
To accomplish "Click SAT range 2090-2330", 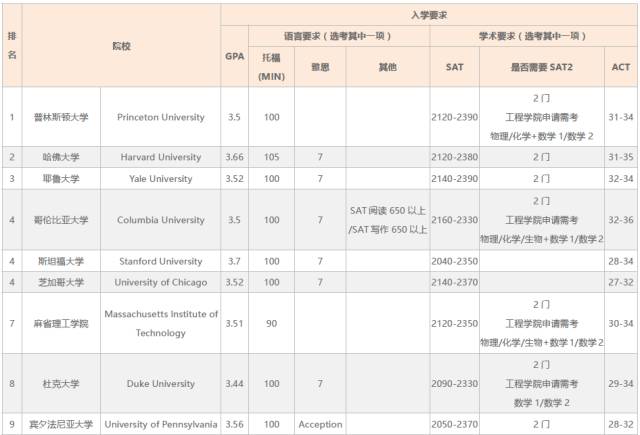I will click(454, 384).
